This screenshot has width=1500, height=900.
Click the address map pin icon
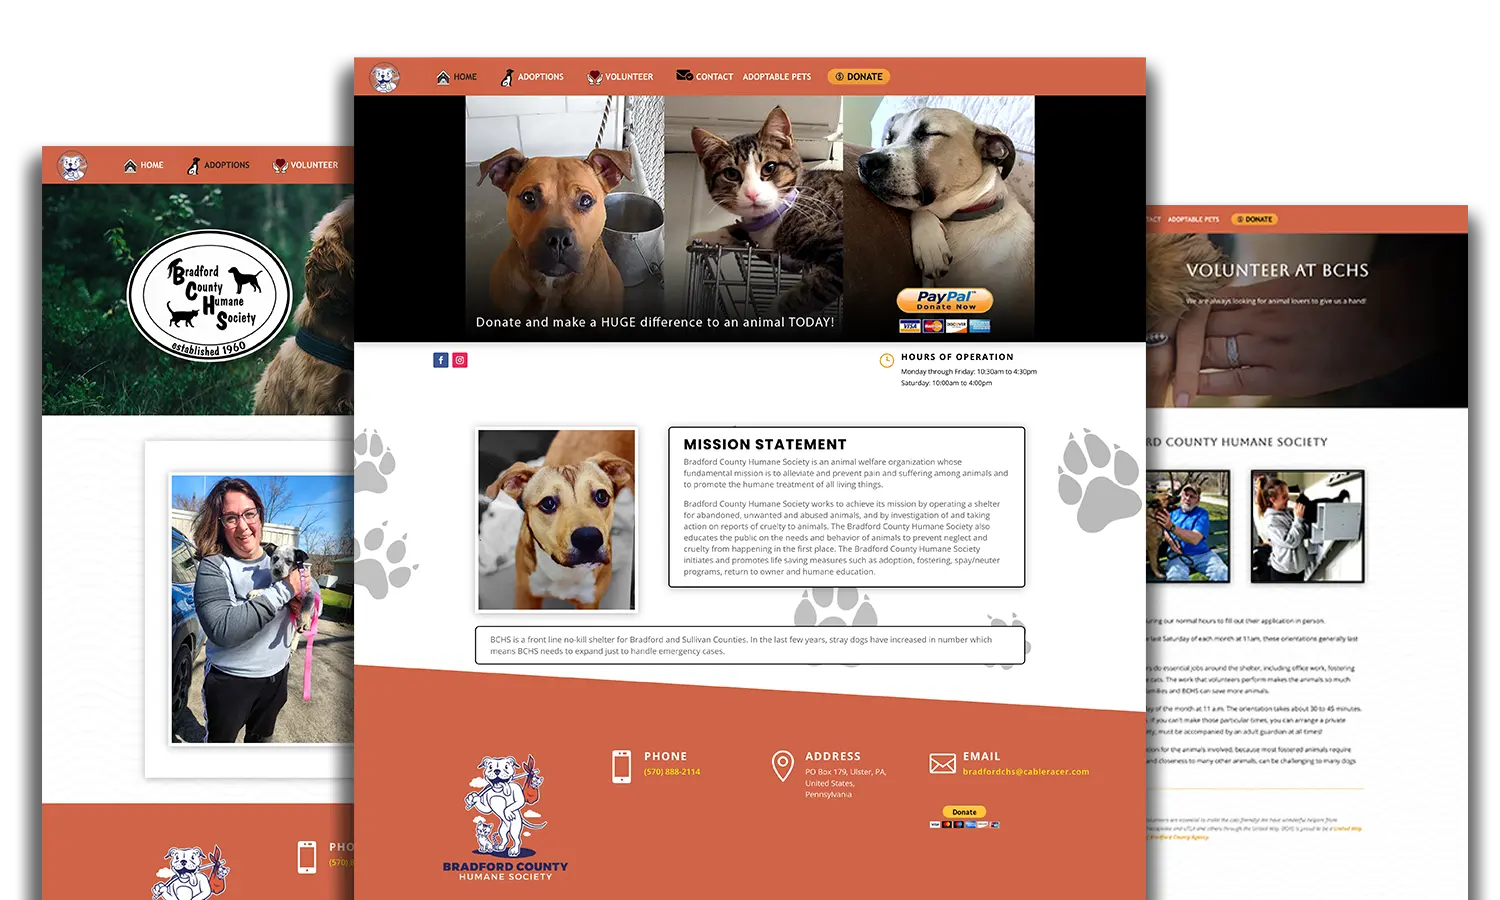click(783, 766)
